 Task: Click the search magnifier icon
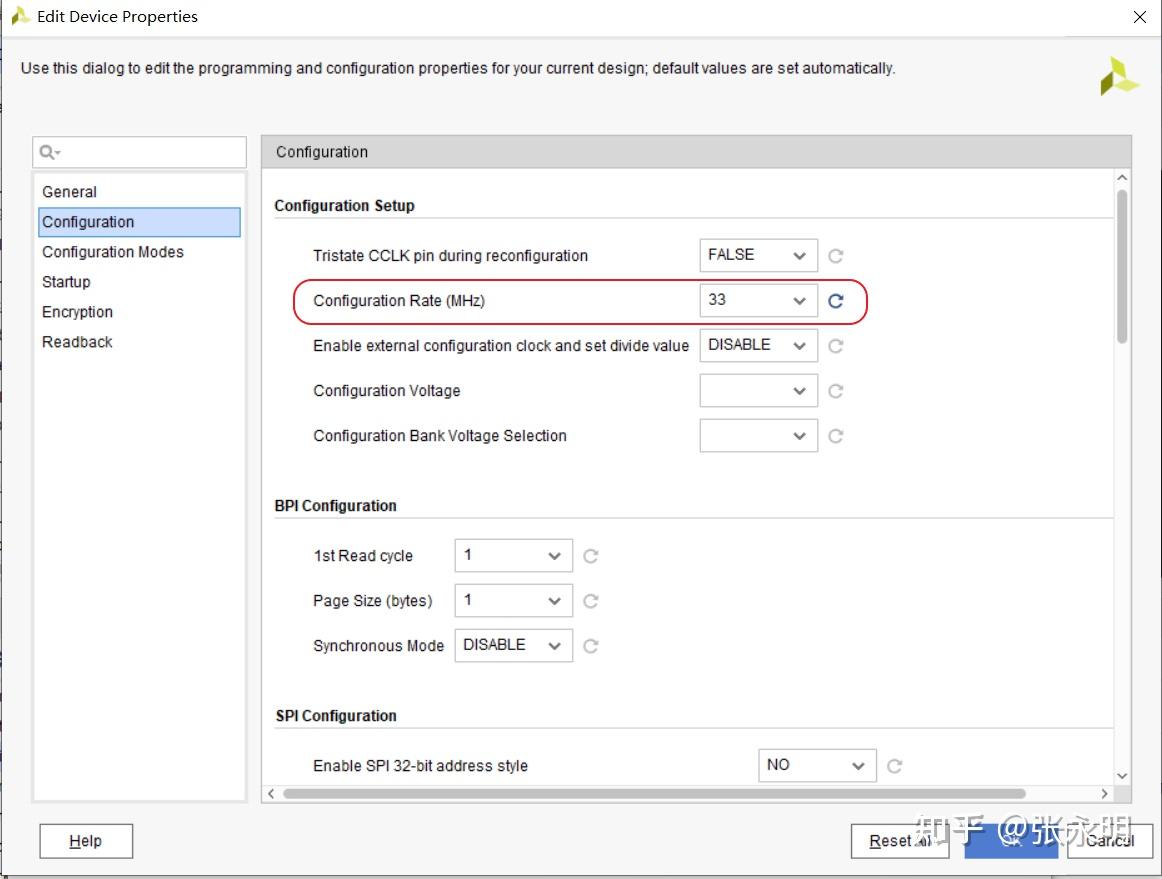click(x=48, y=153)
